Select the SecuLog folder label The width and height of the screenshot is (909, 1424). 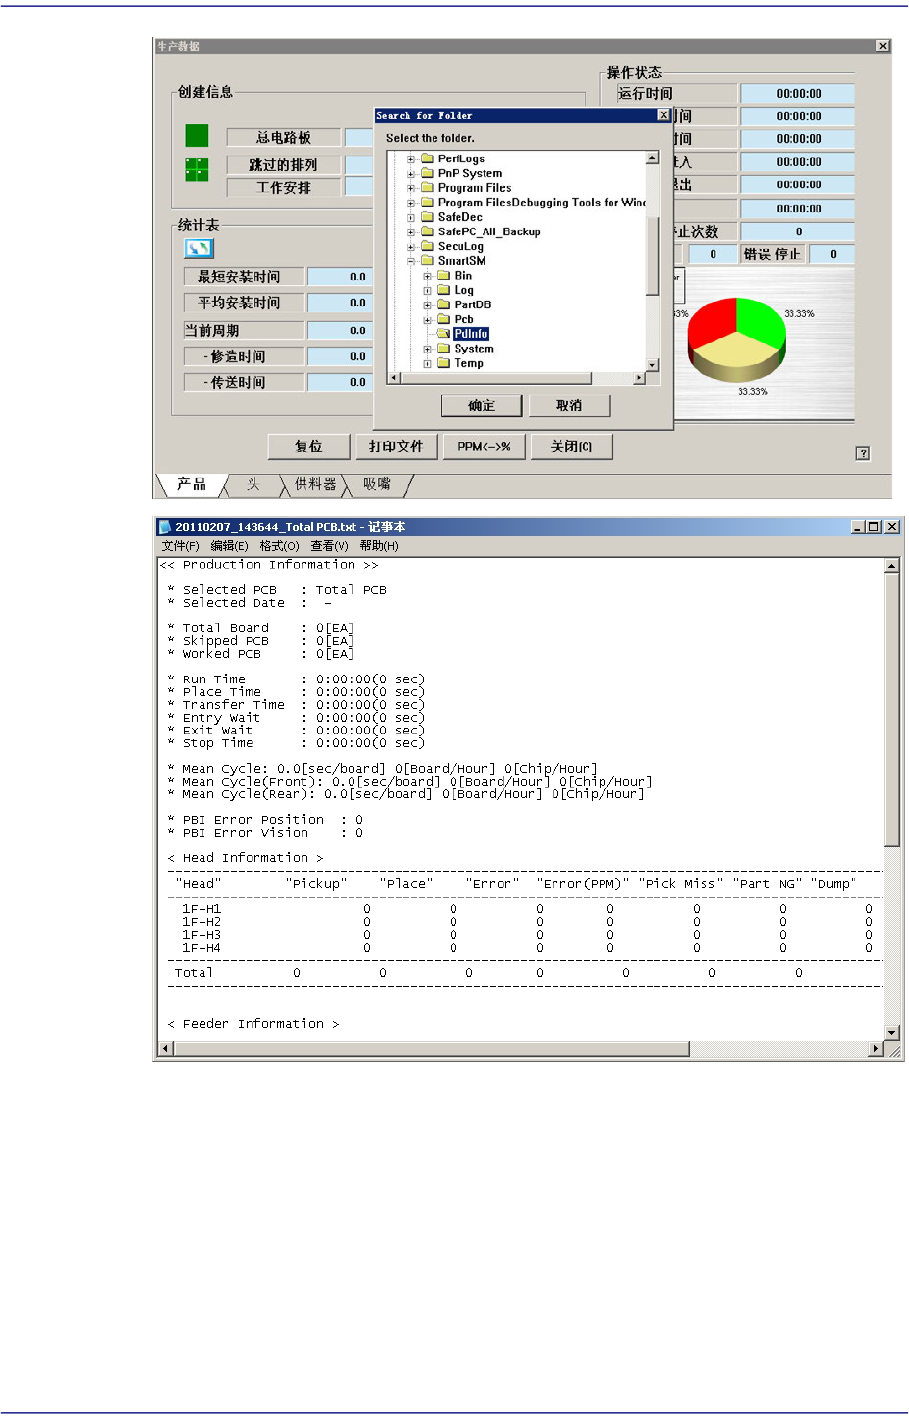pyautogui.click(x=461, y=246)
